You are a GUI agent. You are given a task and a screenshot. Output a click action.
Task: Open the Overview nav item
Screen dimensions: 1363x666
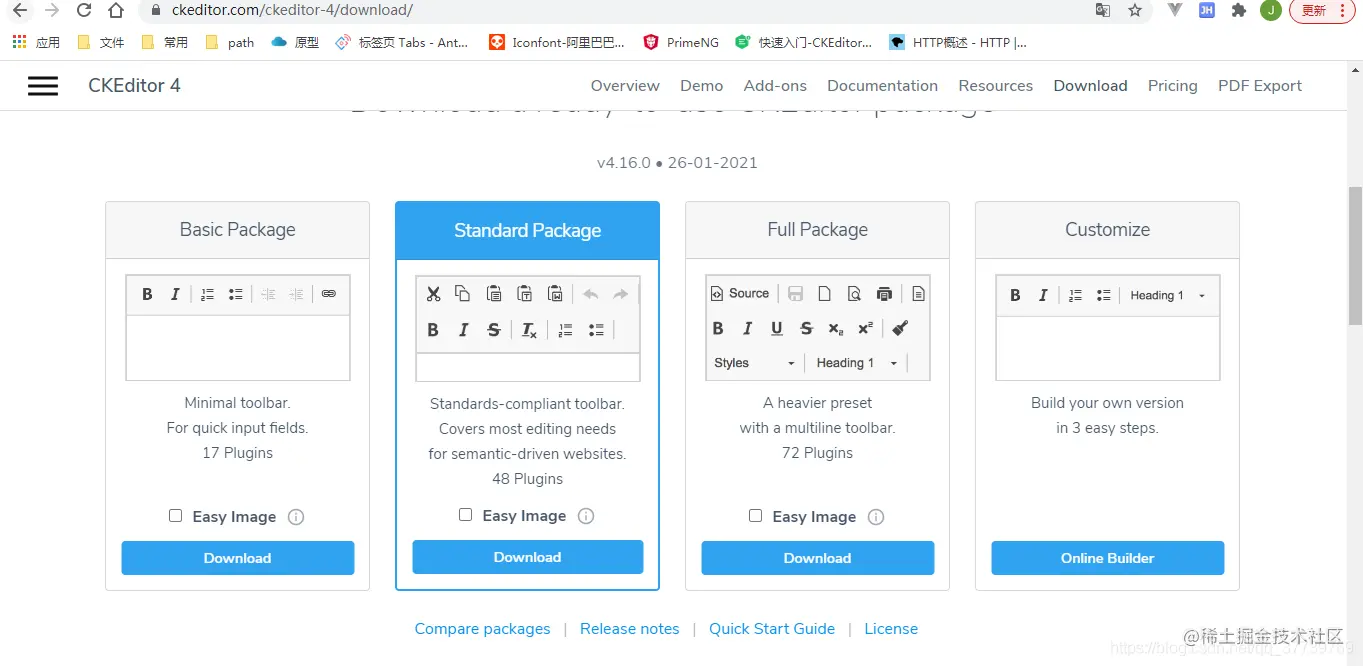[625, 86]
